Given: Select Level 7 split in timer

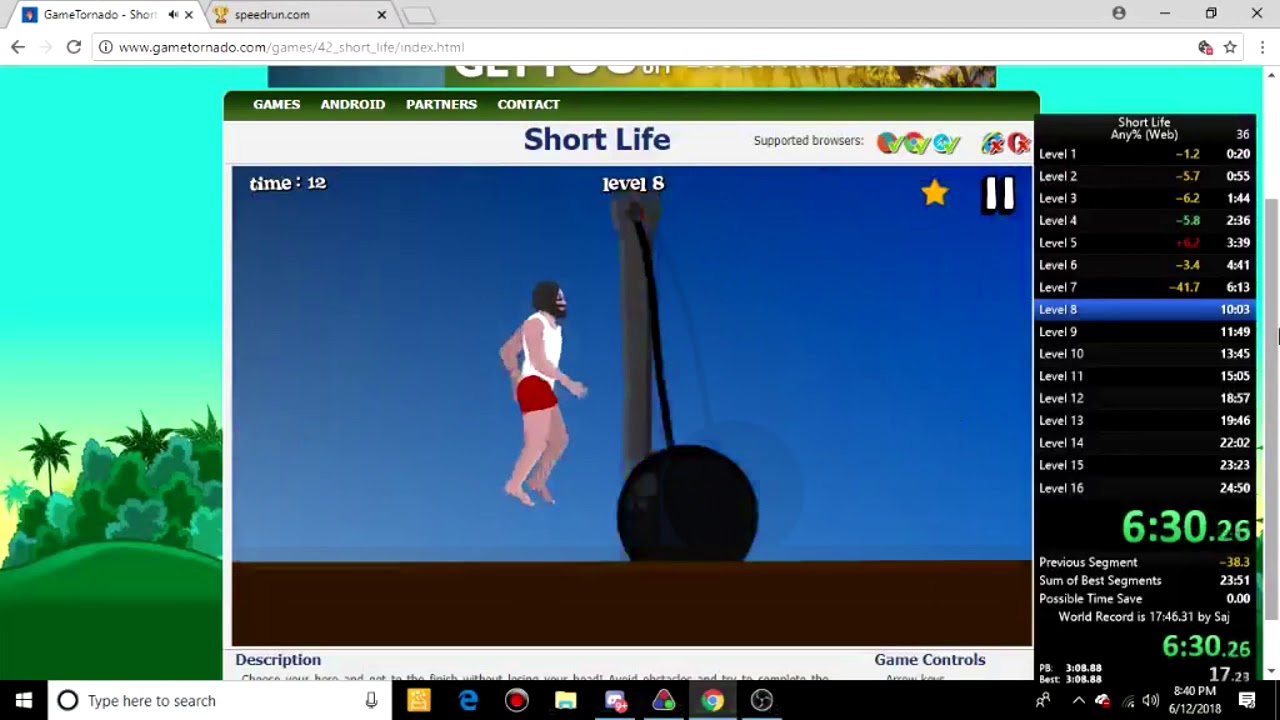Looking at the screenshot, I should point(1144,287).
